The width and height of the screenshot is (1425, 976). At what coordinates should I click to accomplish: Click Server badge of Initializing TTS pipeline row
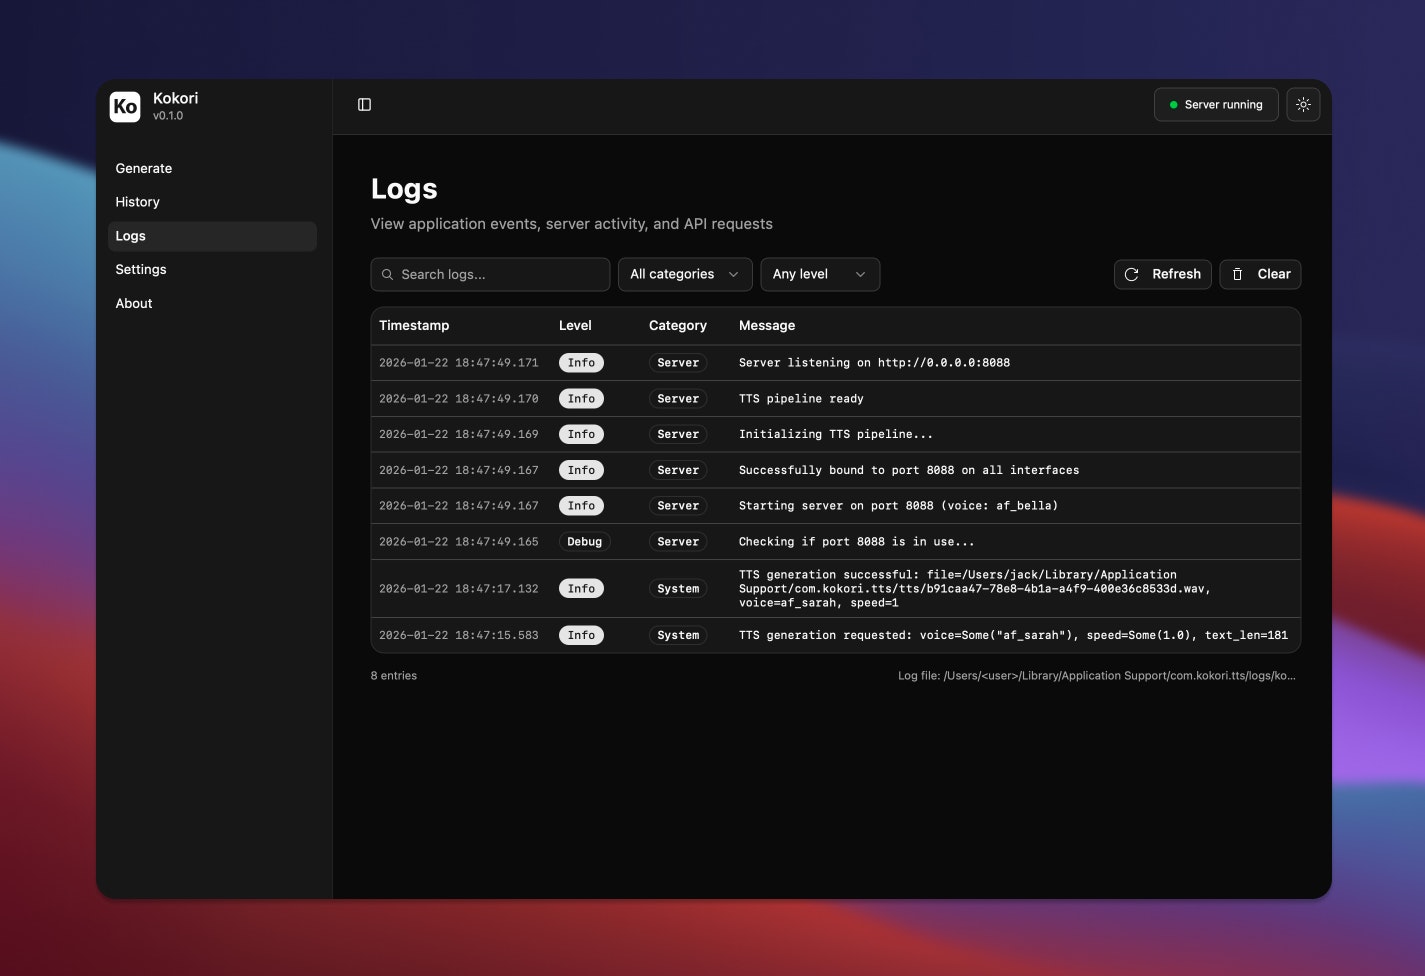678,435
